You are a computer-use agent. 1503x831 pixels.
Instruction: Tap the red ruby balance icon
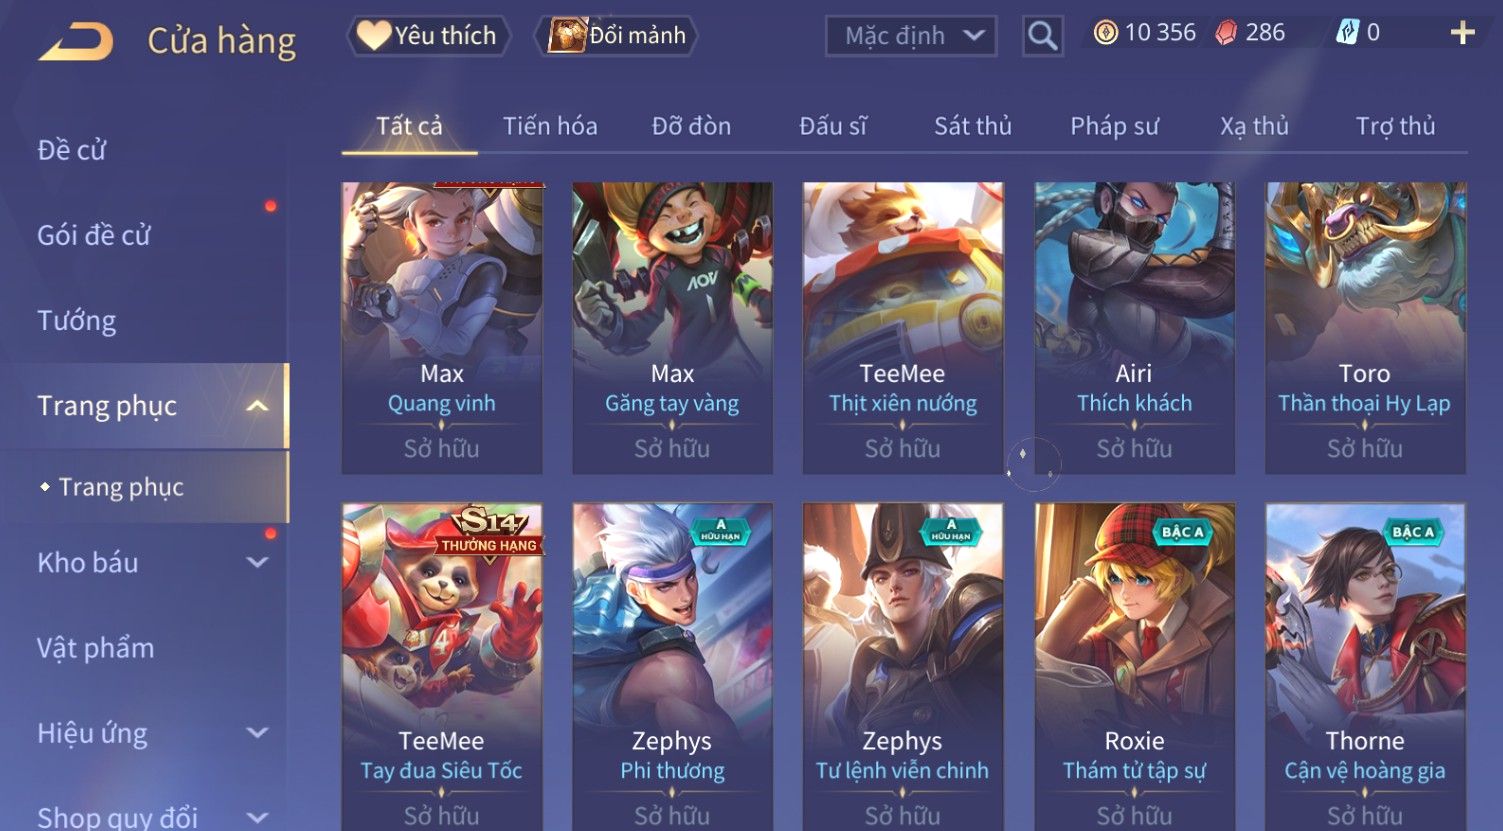[1226, 33]
